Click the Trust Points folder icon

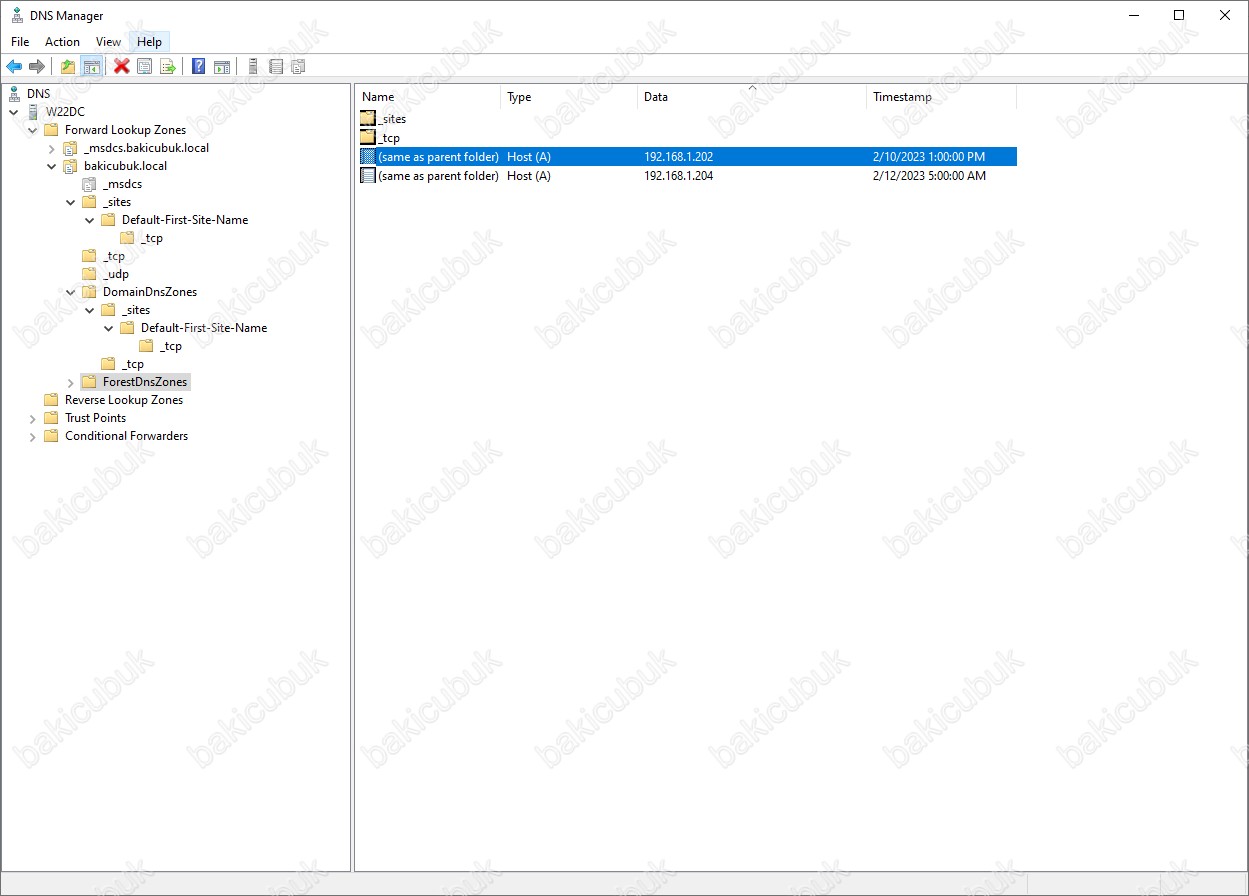coord(51,418)
